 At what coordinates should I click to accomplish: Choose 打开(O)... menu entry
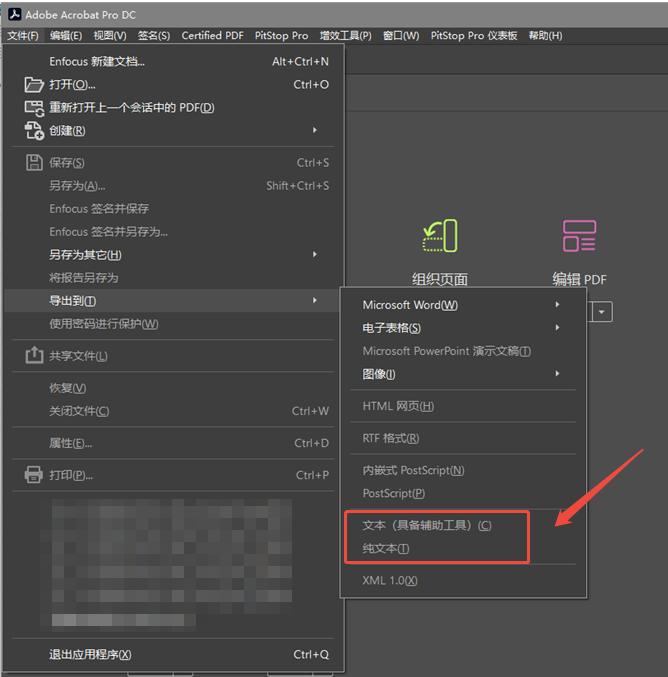point(173,85)
